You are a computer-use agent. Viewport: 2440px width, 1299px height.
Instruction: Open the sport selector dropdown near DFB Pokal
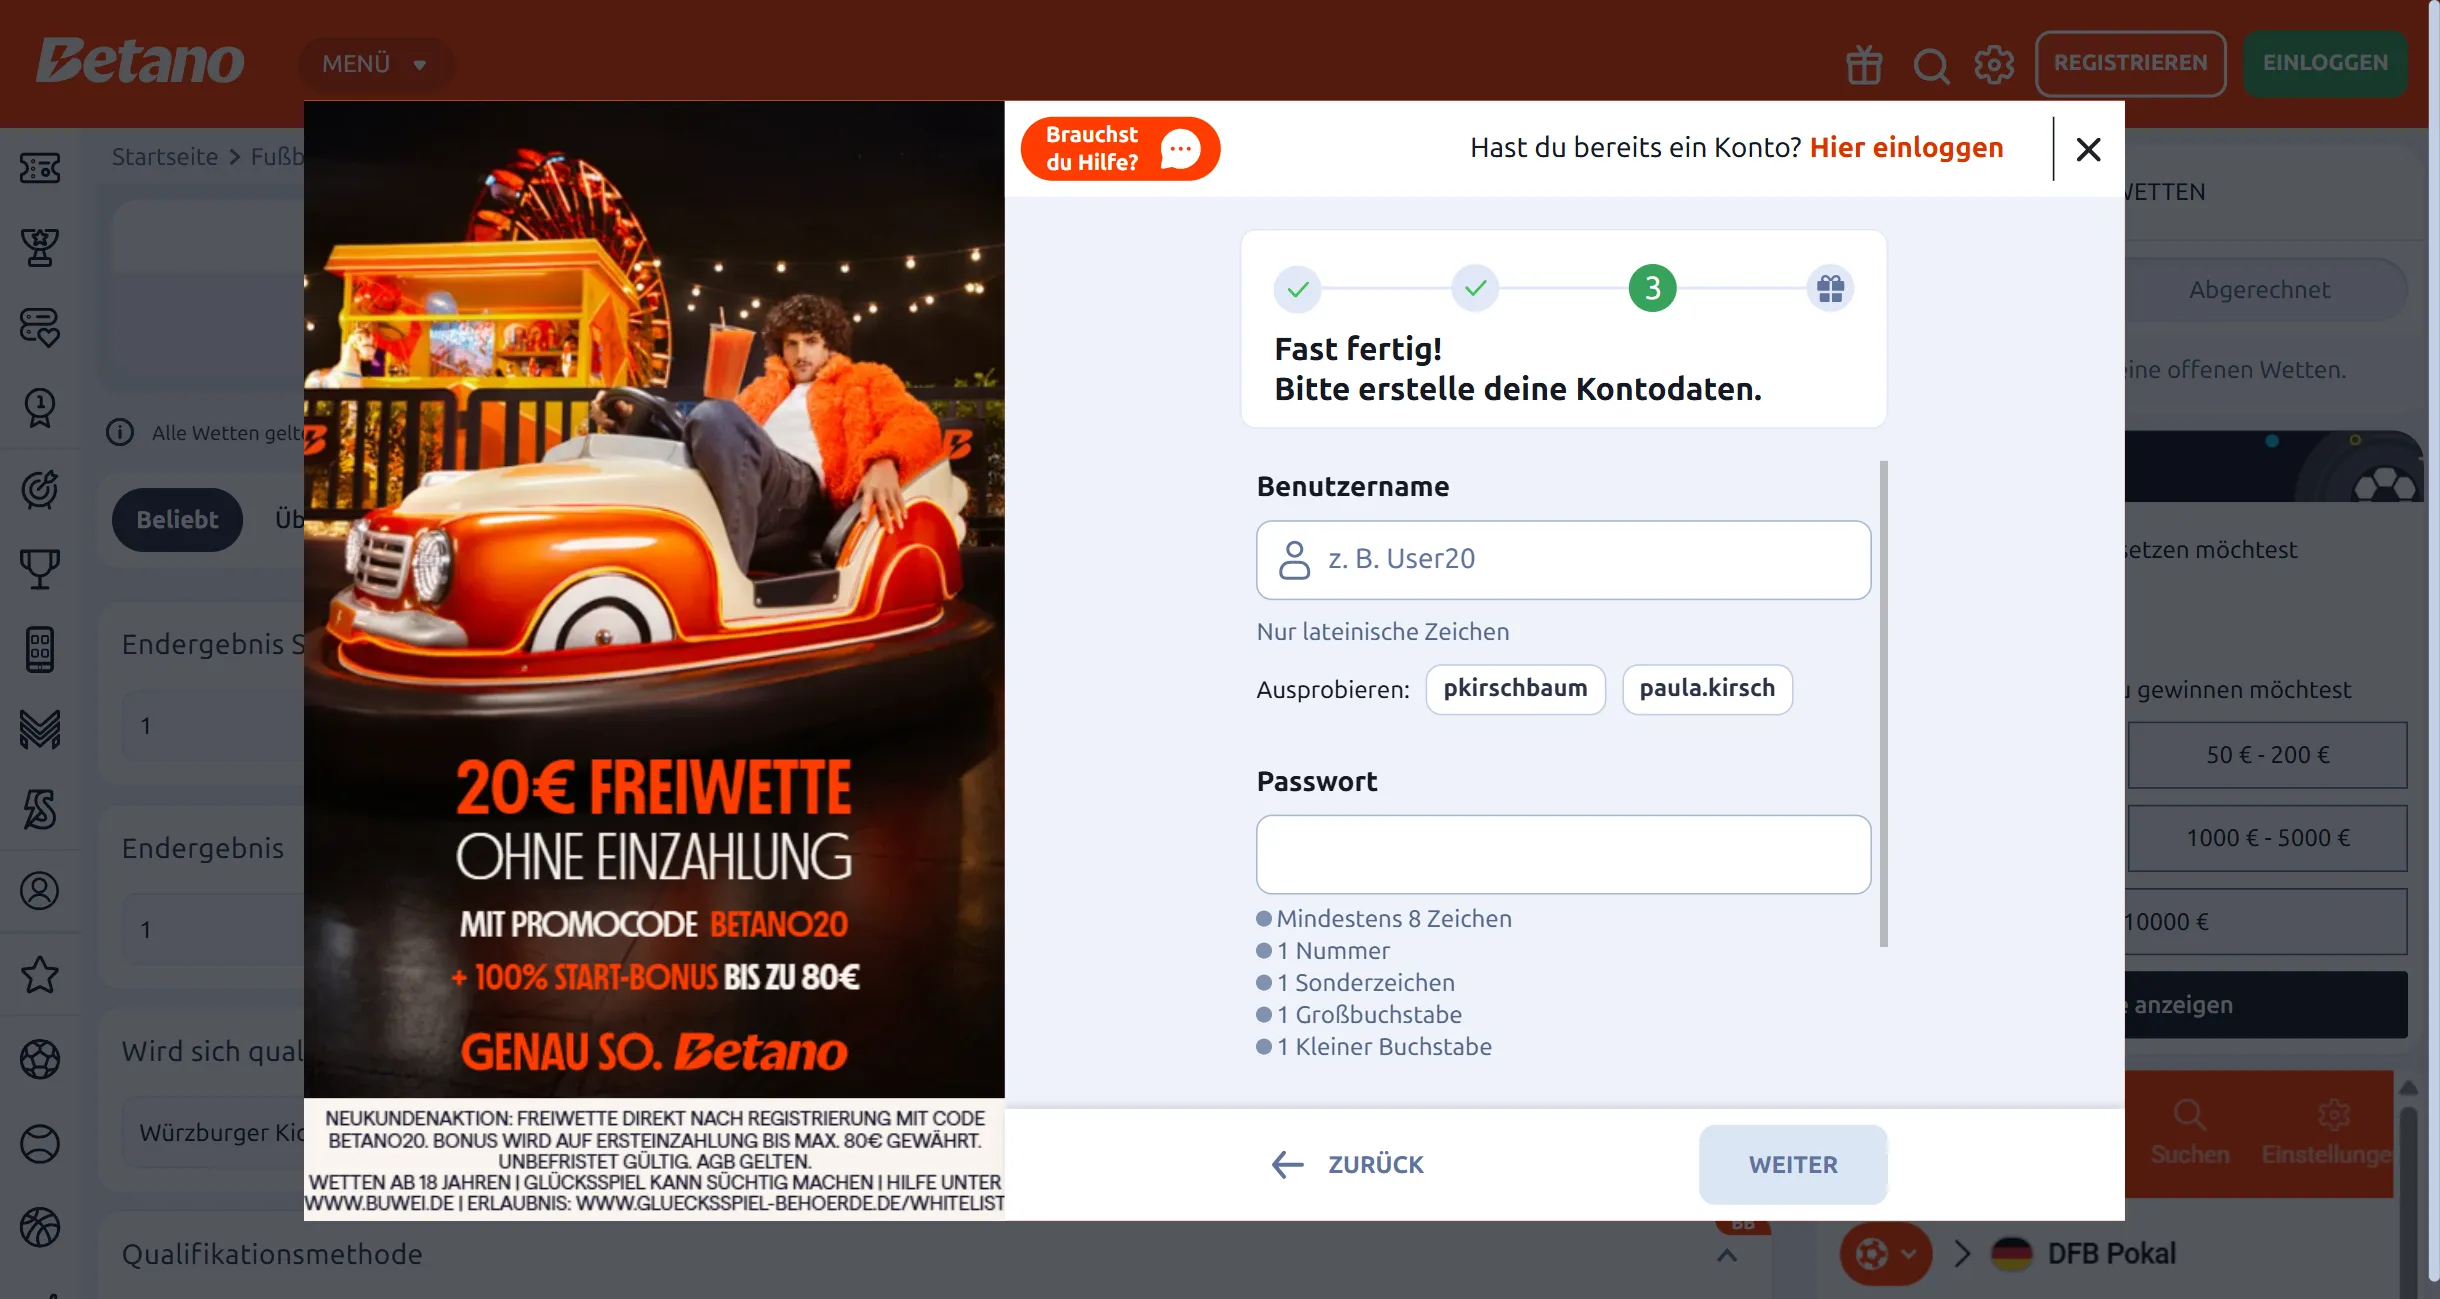tap(1886, 1254)
